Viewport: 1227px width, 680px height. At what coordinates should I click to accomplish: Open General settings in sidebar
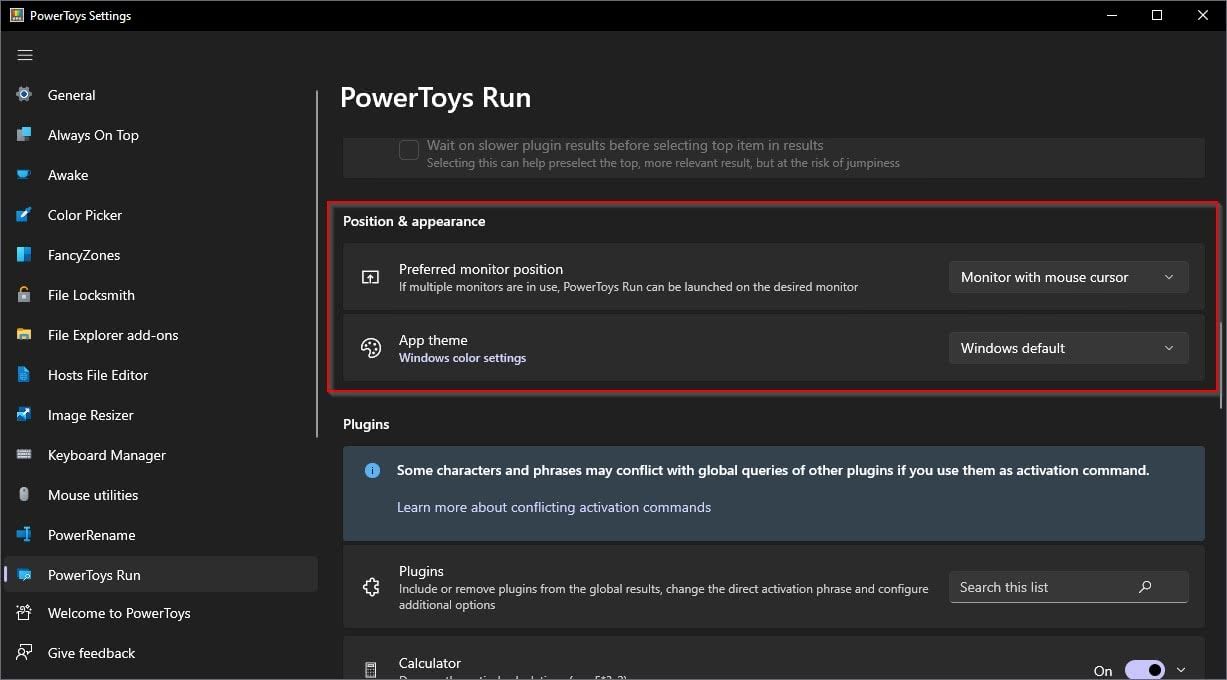coord(71,95)
